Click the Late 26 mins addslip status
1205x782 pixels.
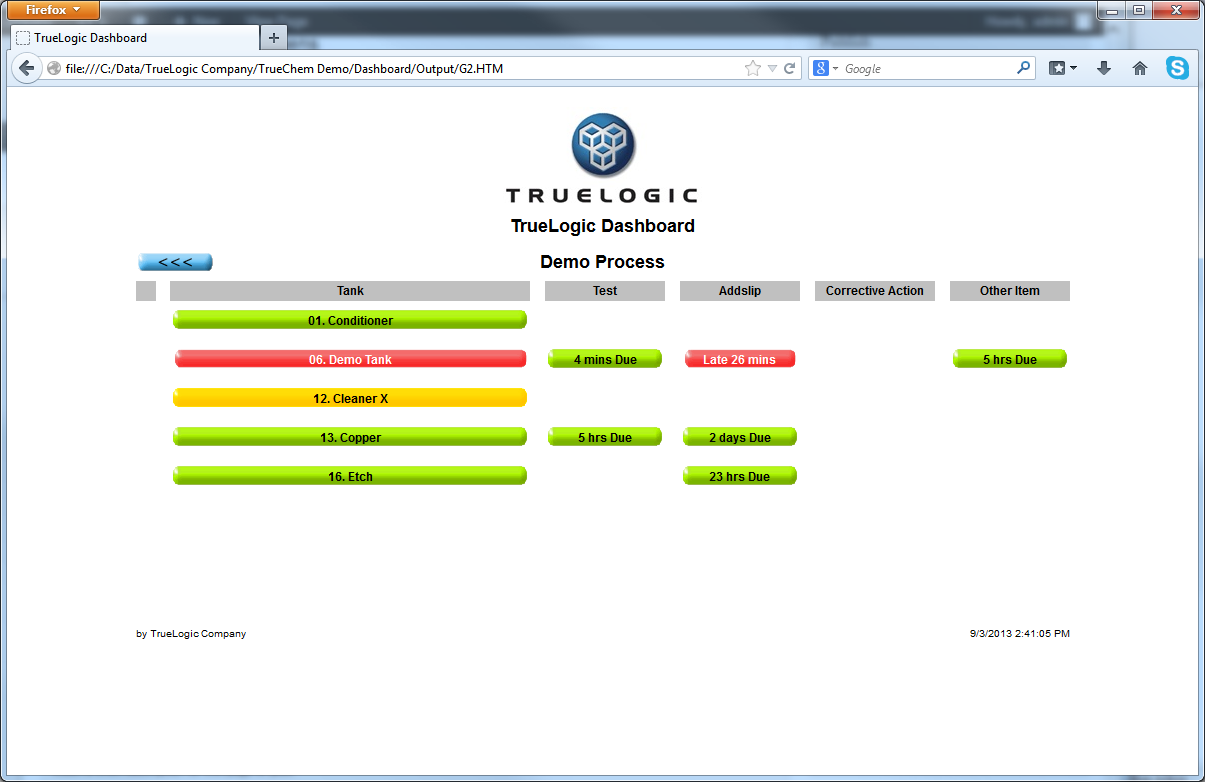740,359
